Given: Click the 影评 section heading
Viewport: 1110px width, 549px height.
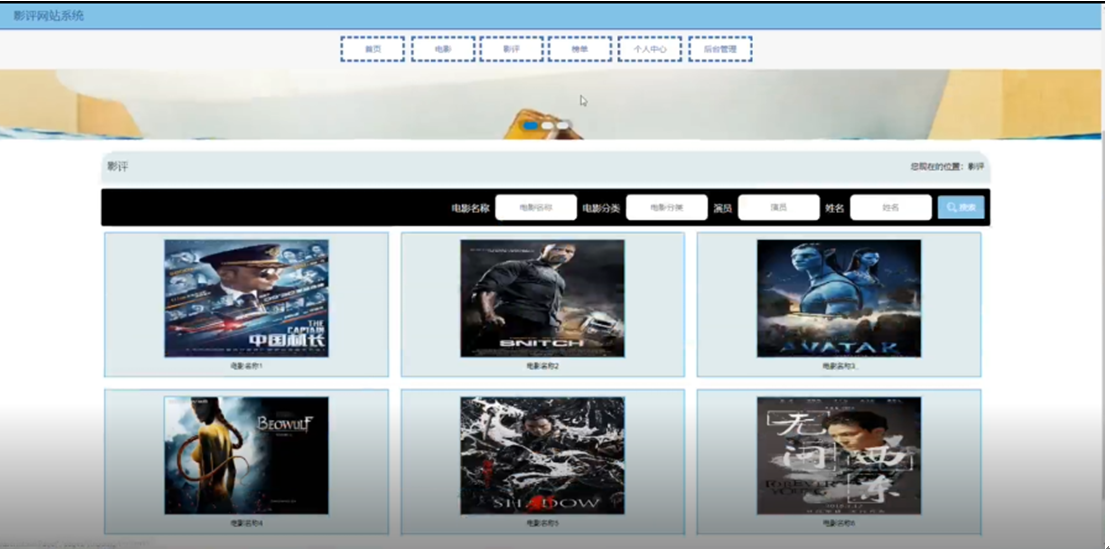Looking at the screenshot, I should [x=118, y=167].
